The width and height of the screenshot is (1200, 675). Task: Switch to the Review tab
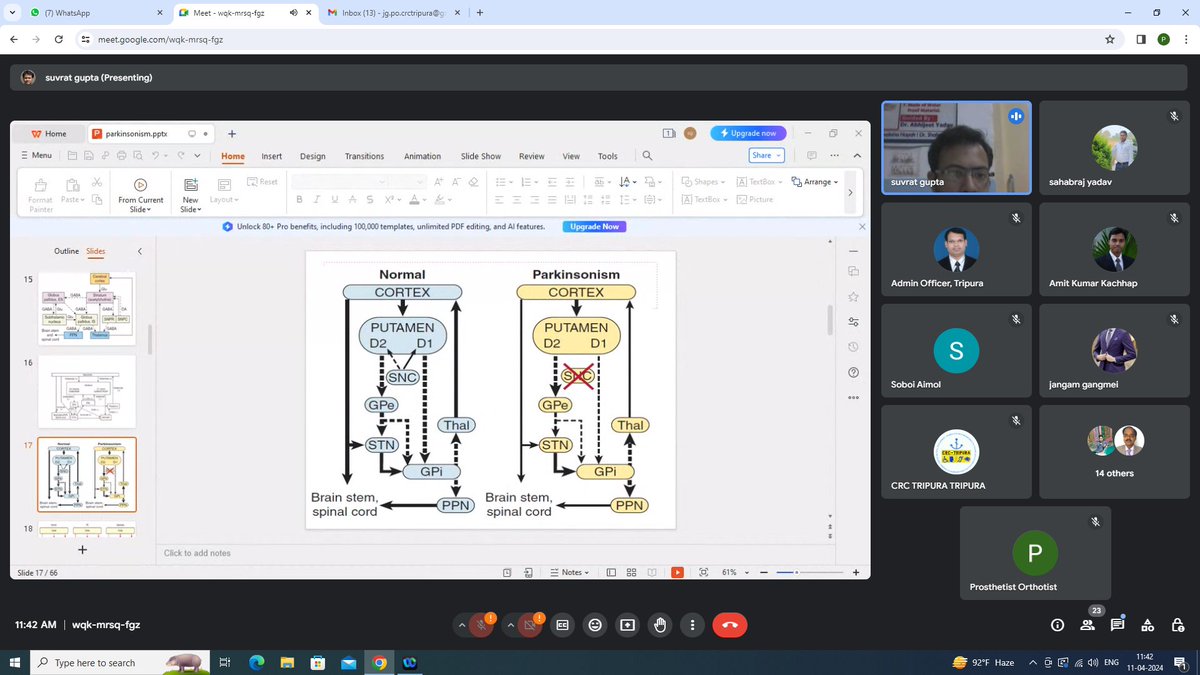(532, 156)
